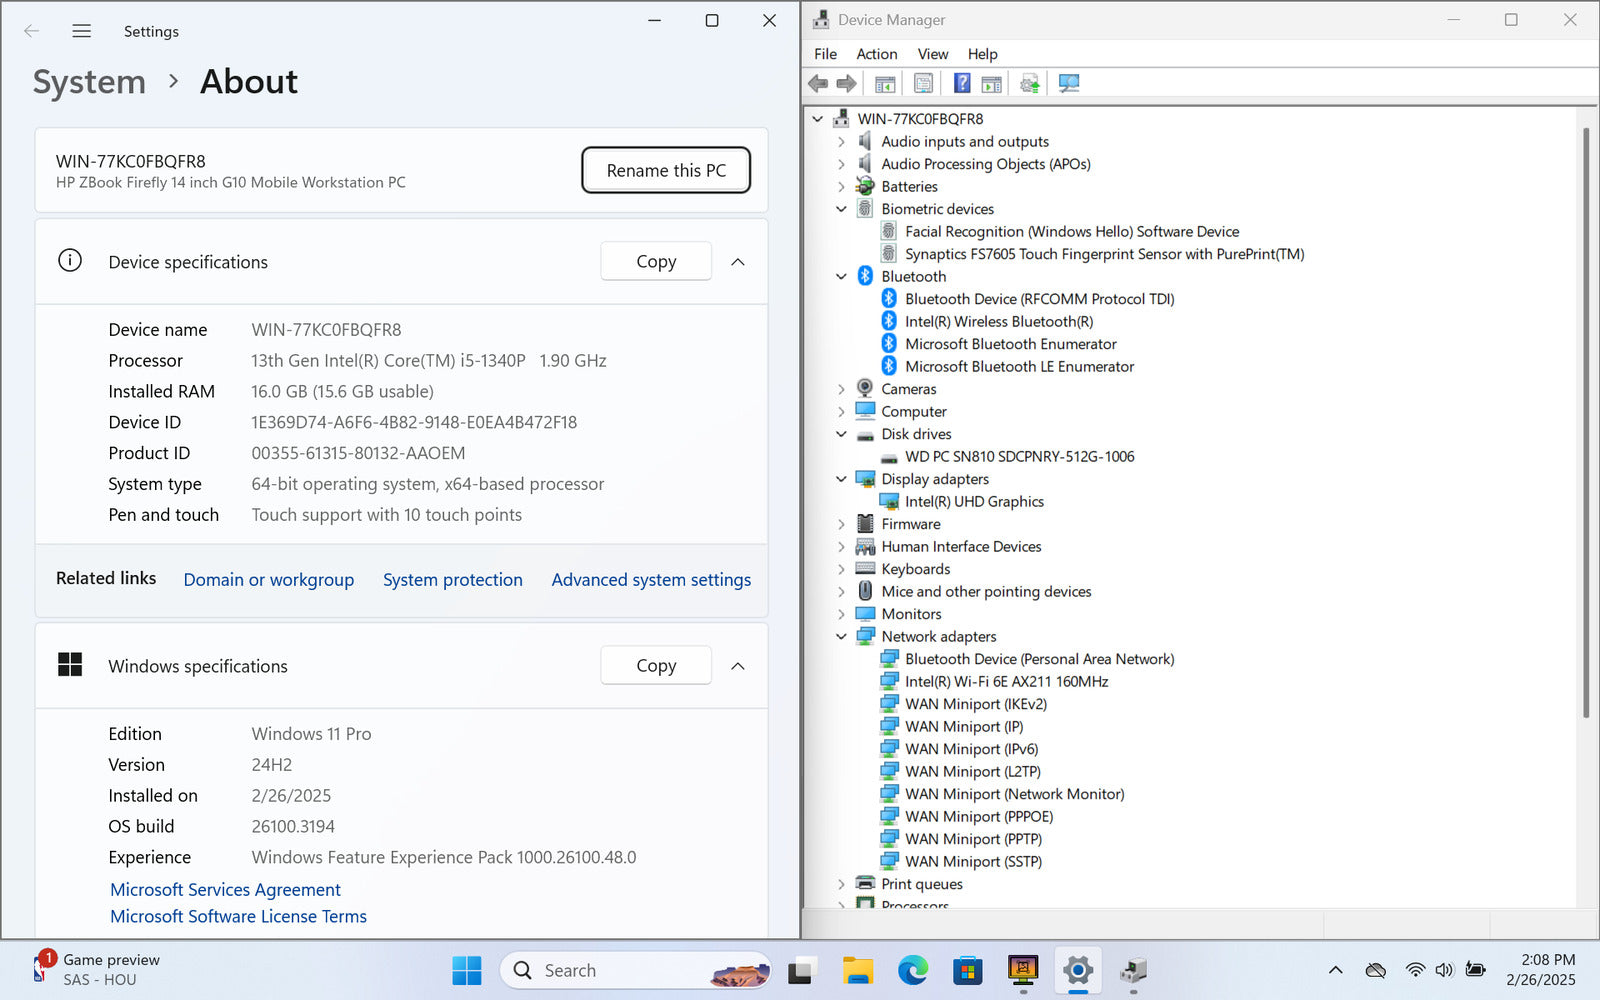Click the Device Manager vertical scrollbar
Screen dimensions: 1600x1000
(x=1586, y=422)
